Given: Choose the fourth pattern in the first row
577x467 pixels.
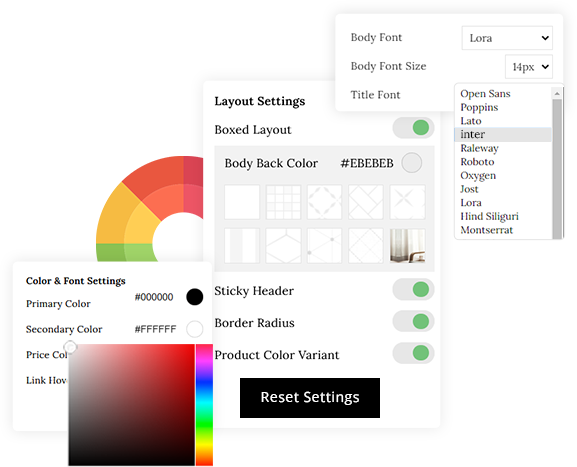Looking at the screenshot, I should click(x=366, y=202).
